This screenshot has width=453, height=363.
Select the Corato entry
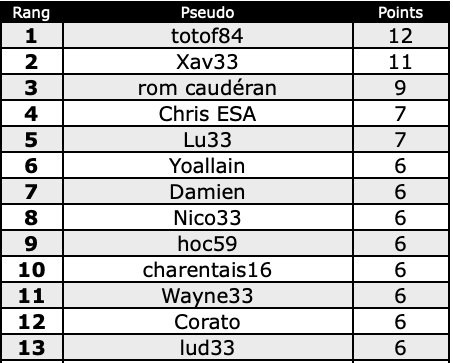pos(207,322)
